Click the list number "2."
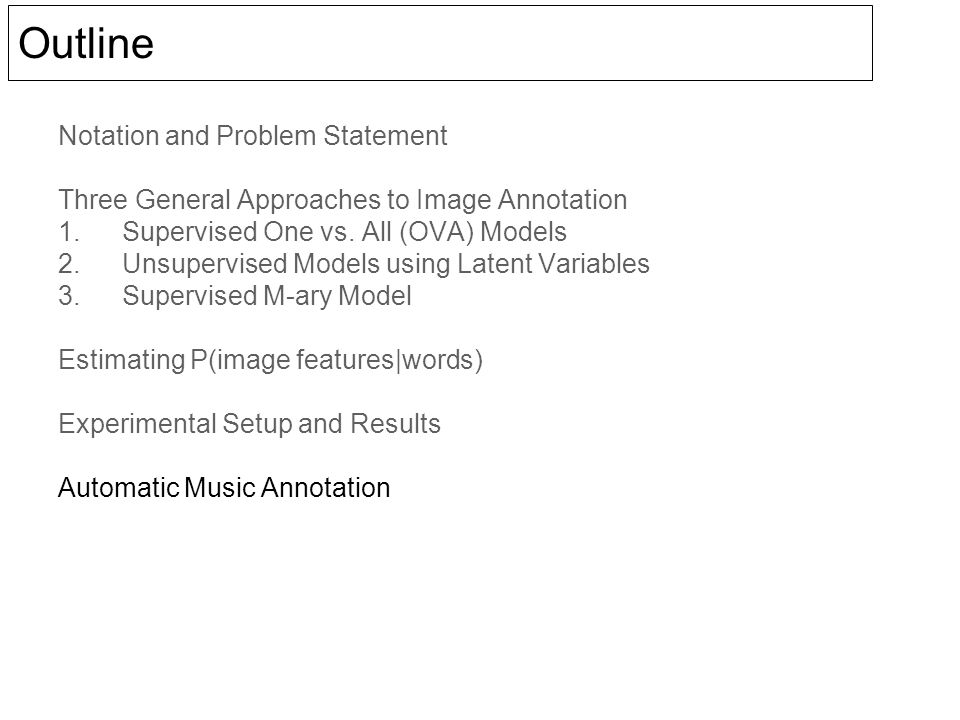The height and width of the screenshot is (720, 960). click(69, 264)
